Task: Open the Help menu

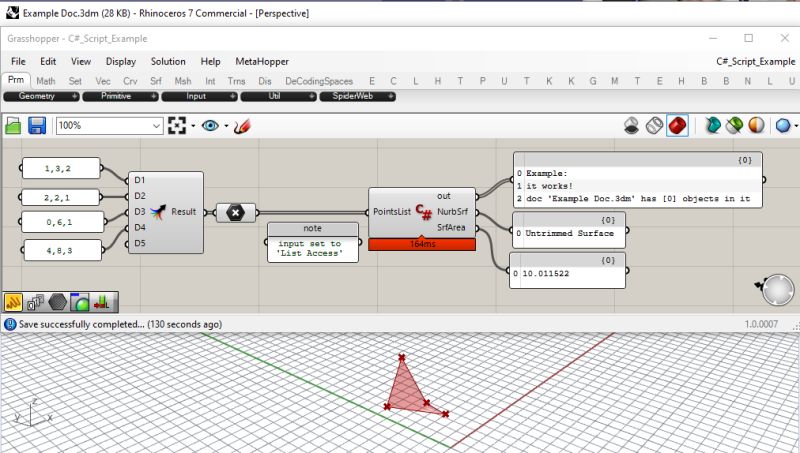Action: point(210,61)
